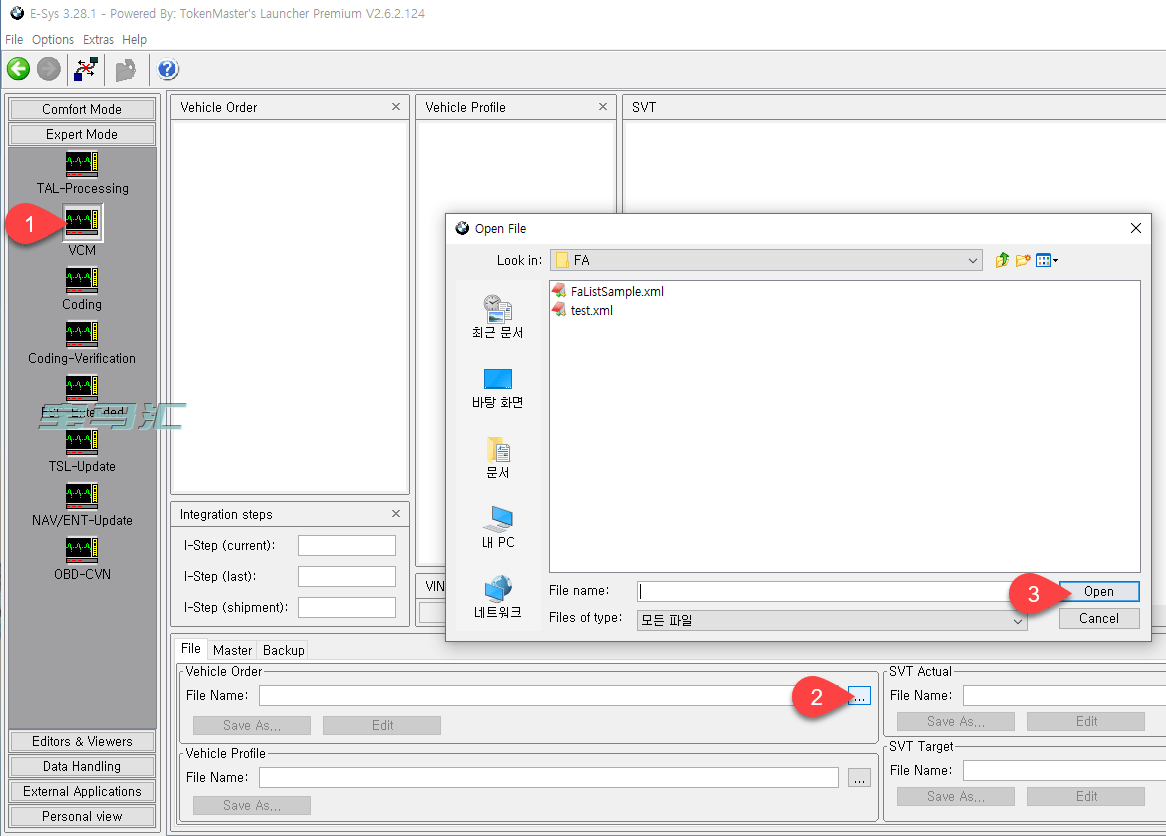Expand Personal view section
1166x836 pixels.
pos(82,817)
